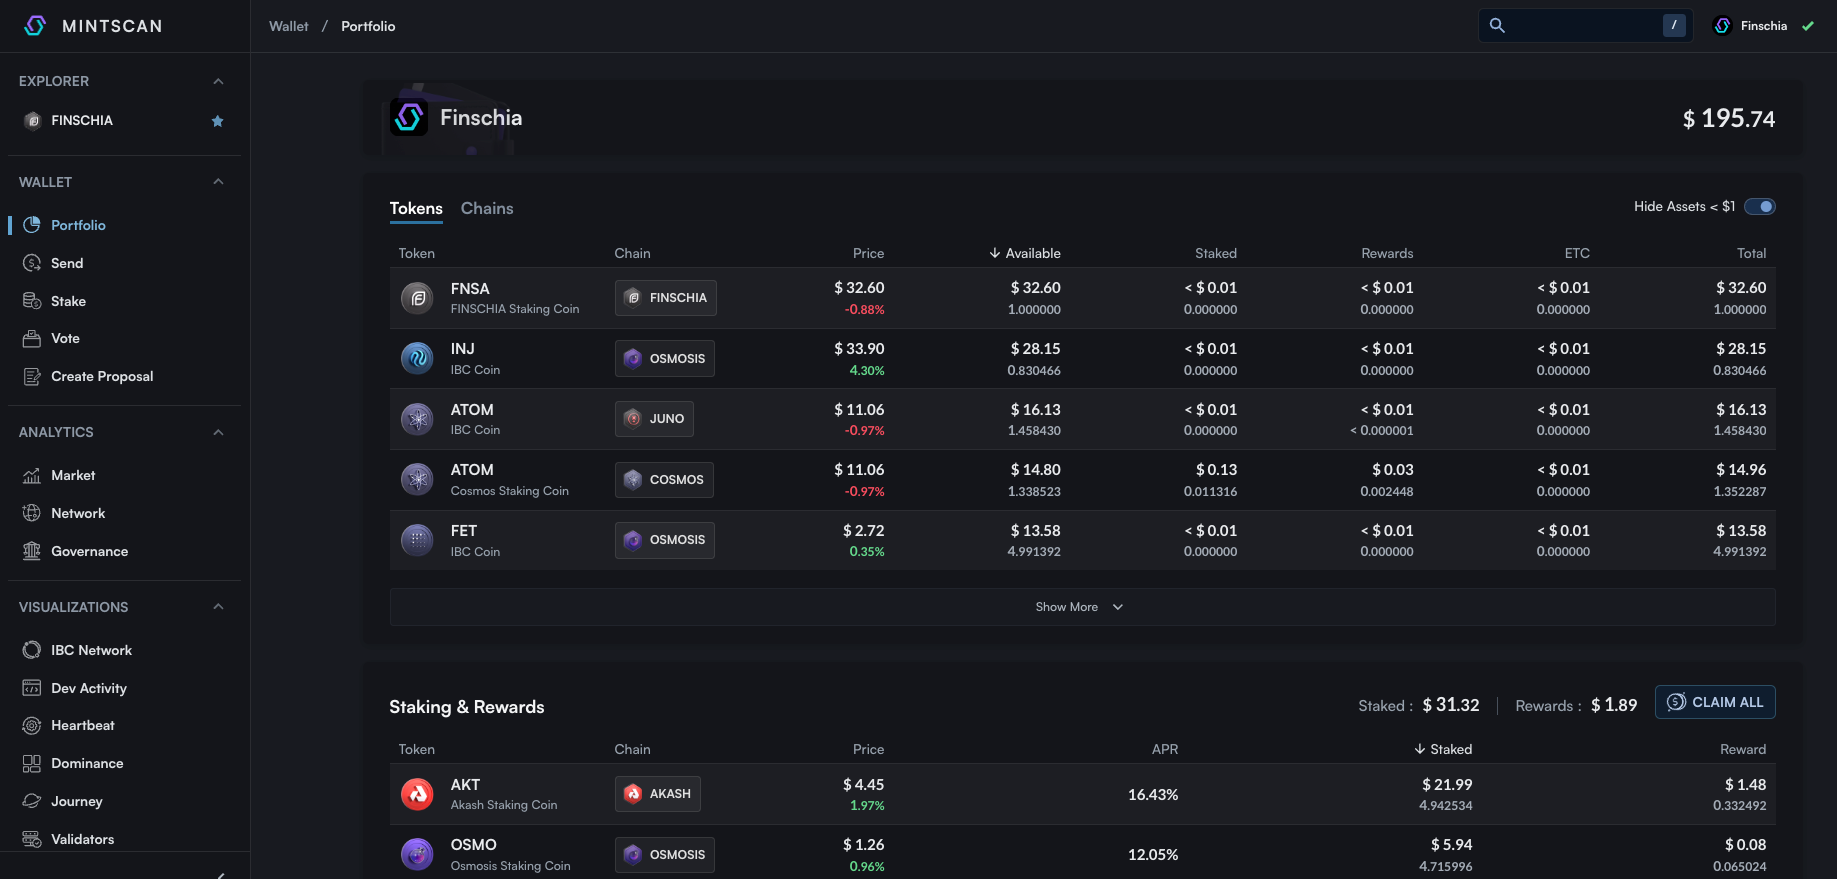Click the Rewards total $ 1.89
The height and width of the screenshot is (879, 1837).
pyautogui.click(x=1614, y=705)
